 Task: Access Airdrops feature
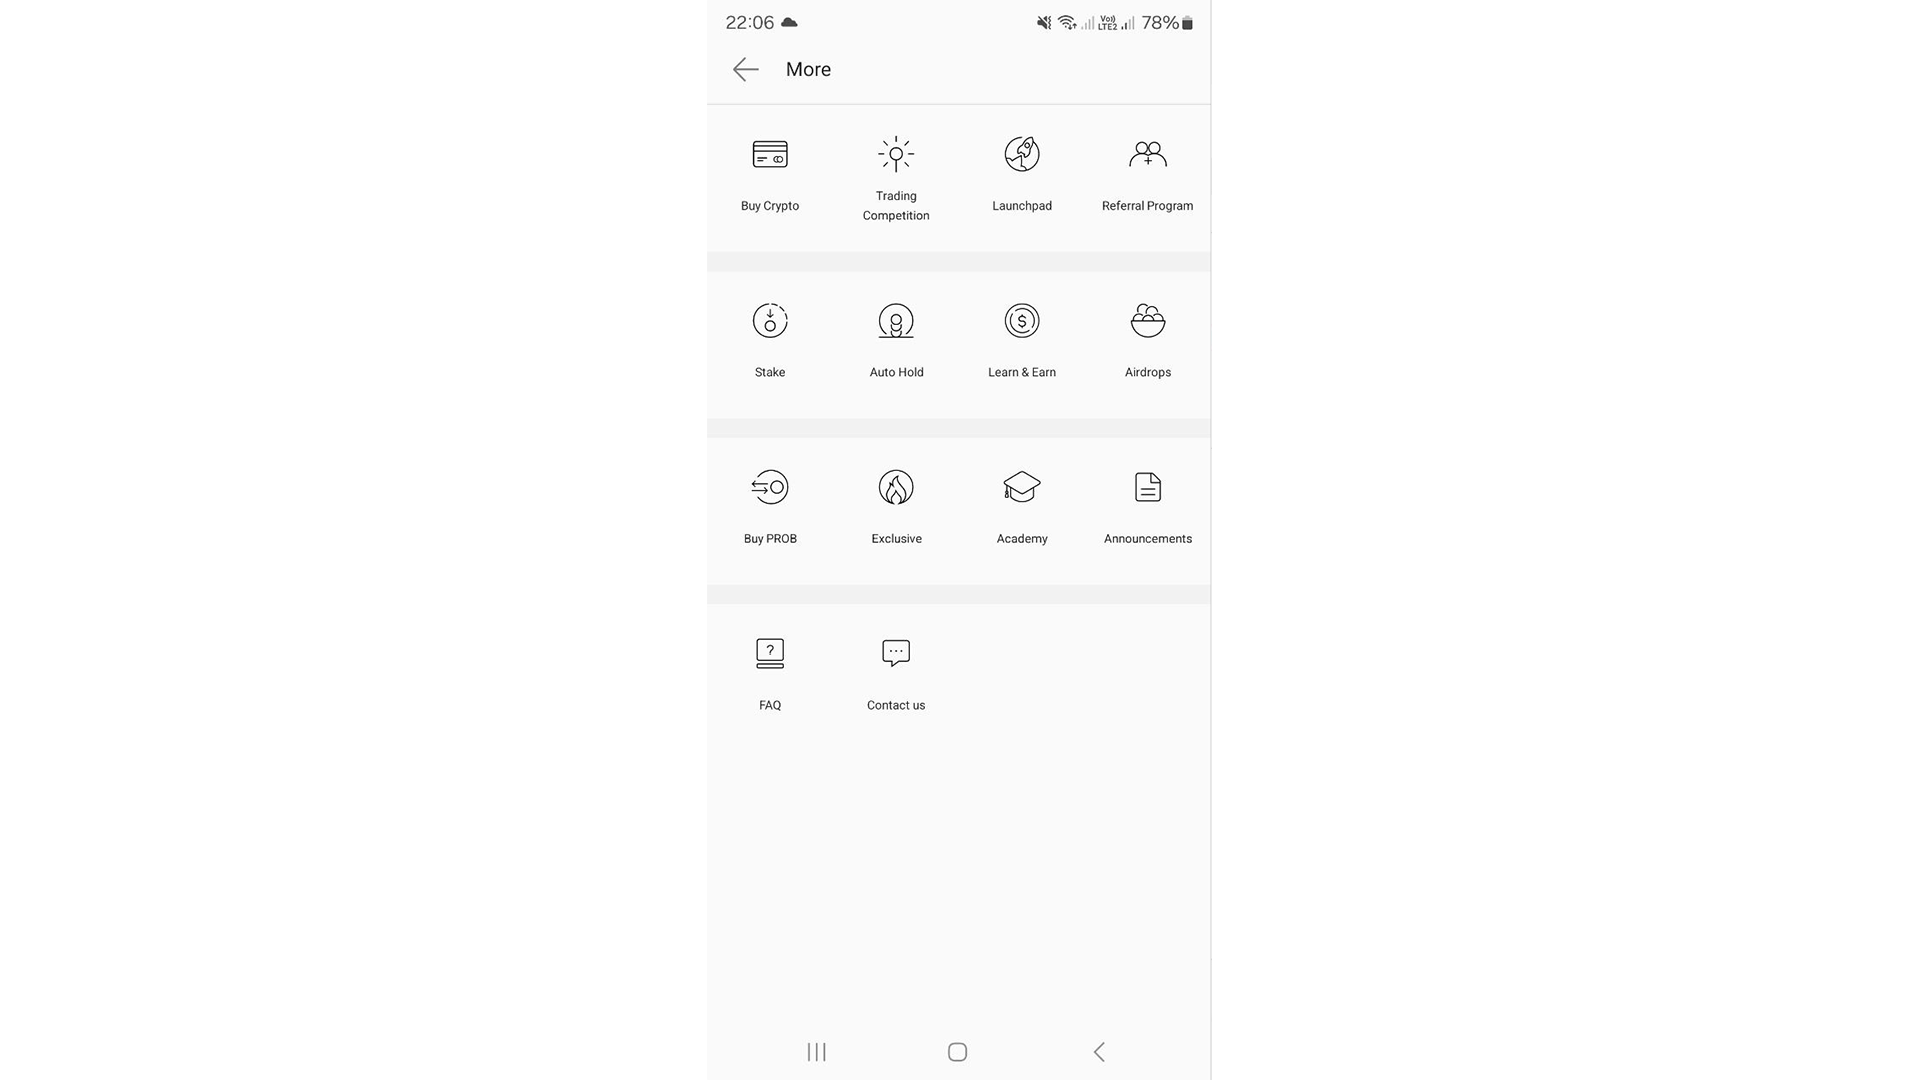coord(1147,338)
